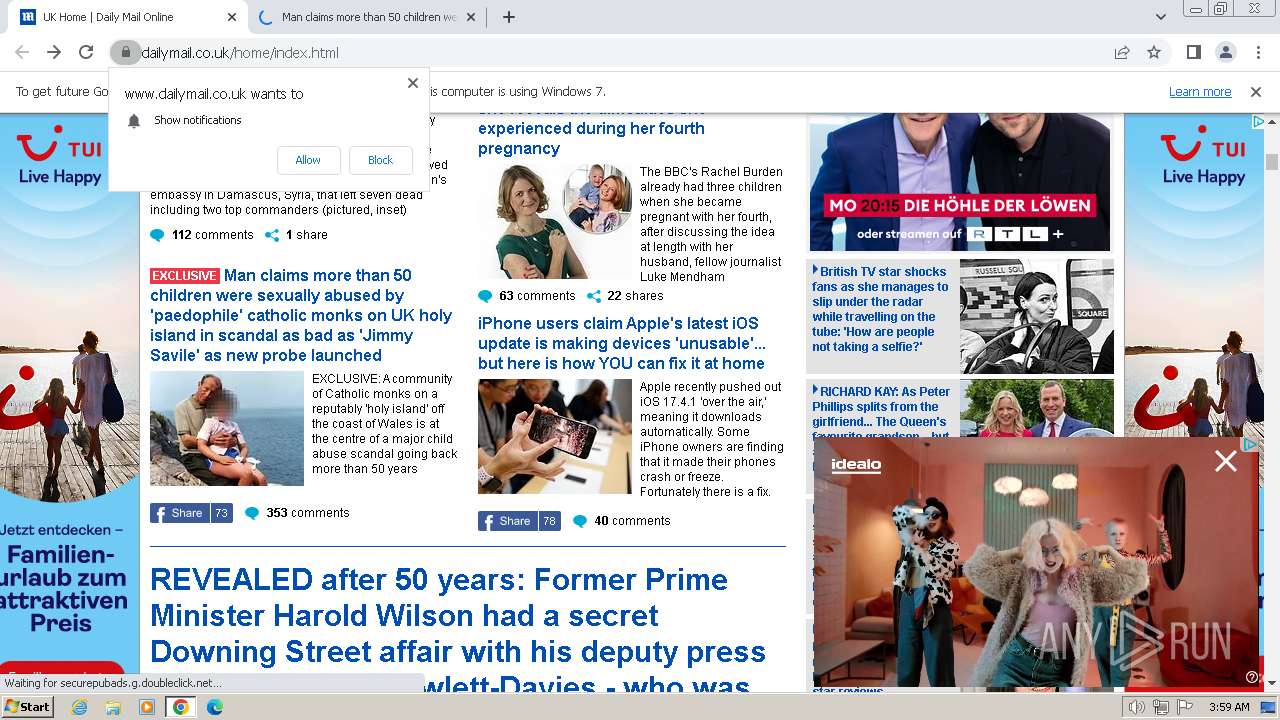
Task: Open the Action Center flag icon
Action: click(1185, 707)
